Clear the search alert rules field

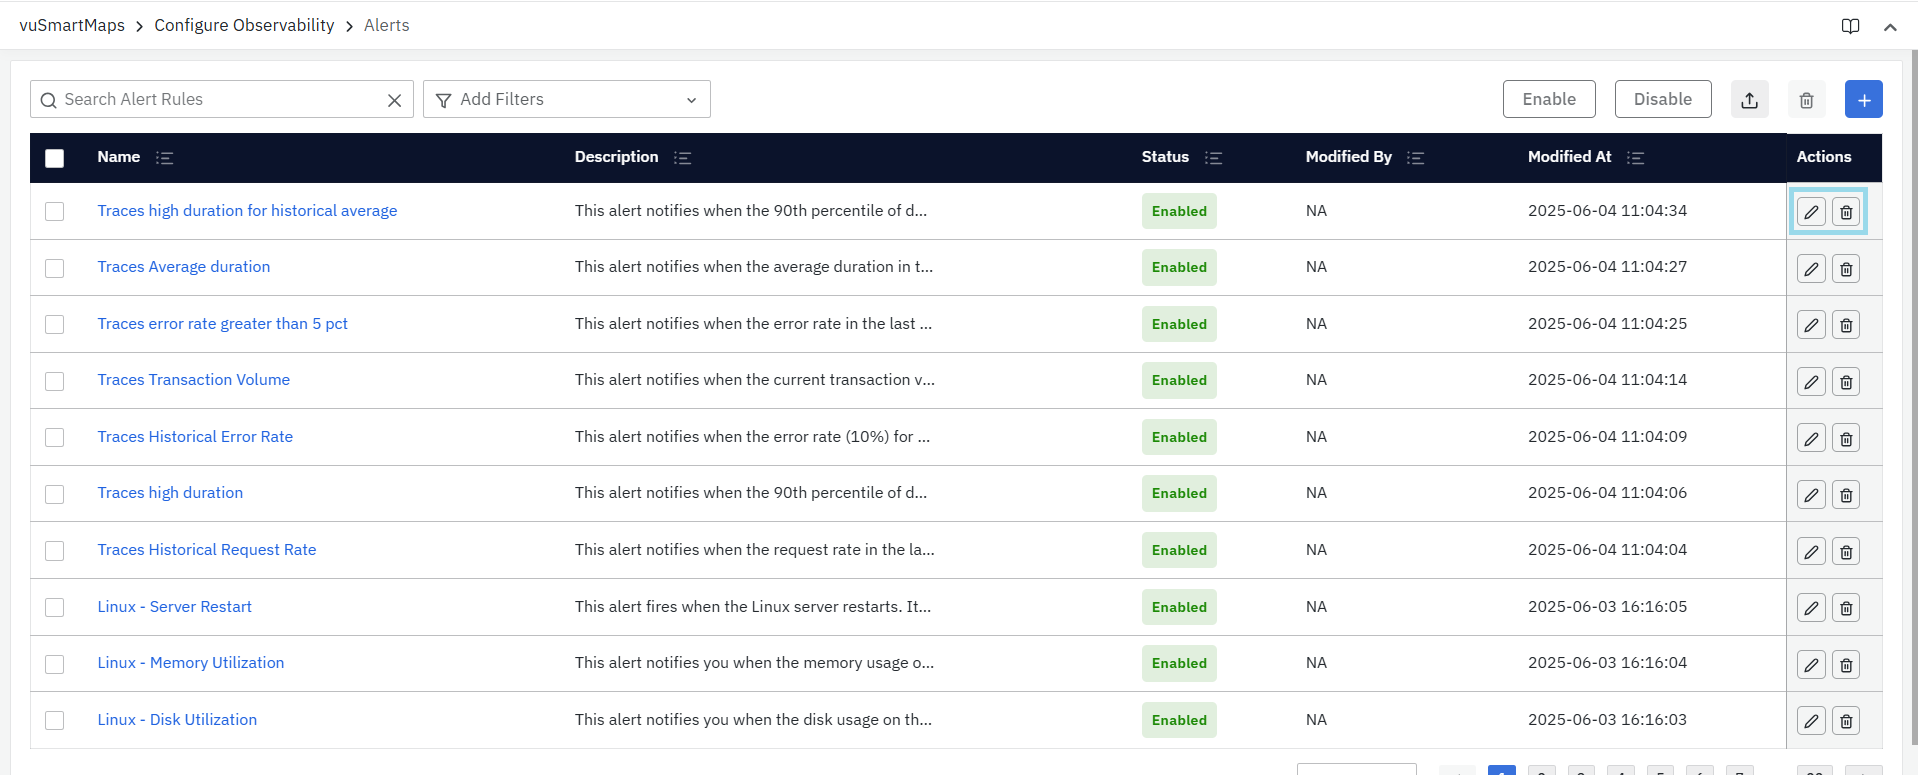tap(394, 100)
